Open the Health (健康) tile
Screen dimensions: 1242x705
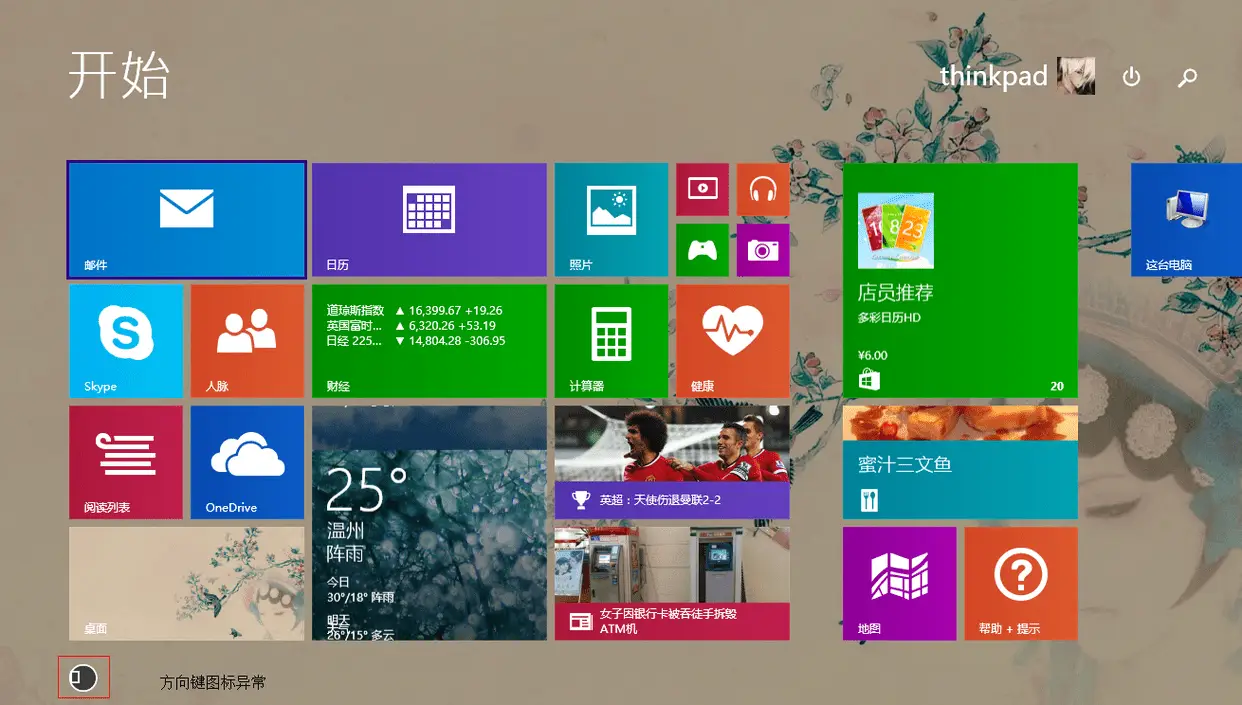pyautogui.click(x=733, y=340)
